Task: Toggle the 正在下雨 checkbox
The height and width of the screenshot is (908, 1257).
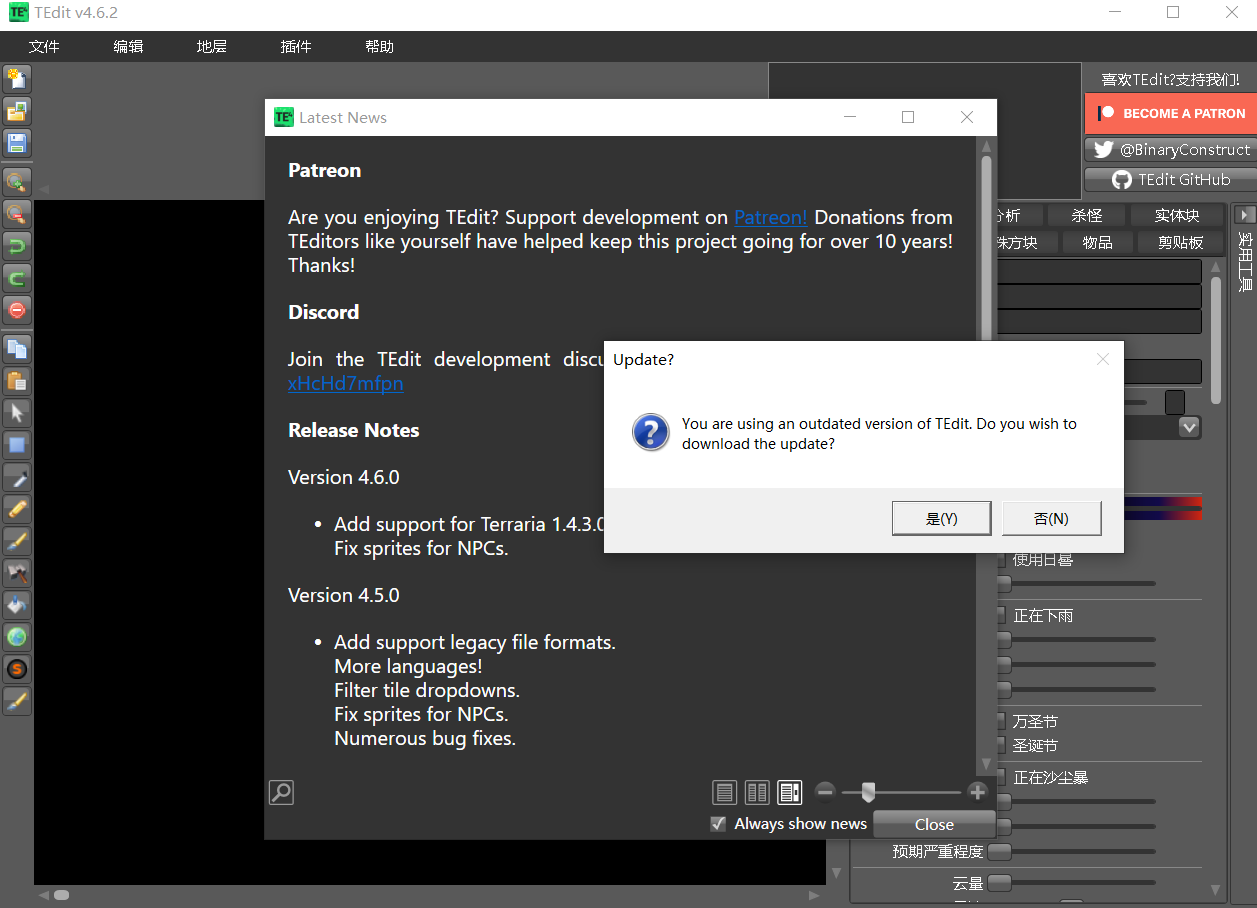Action: (x=1002, y=615)
